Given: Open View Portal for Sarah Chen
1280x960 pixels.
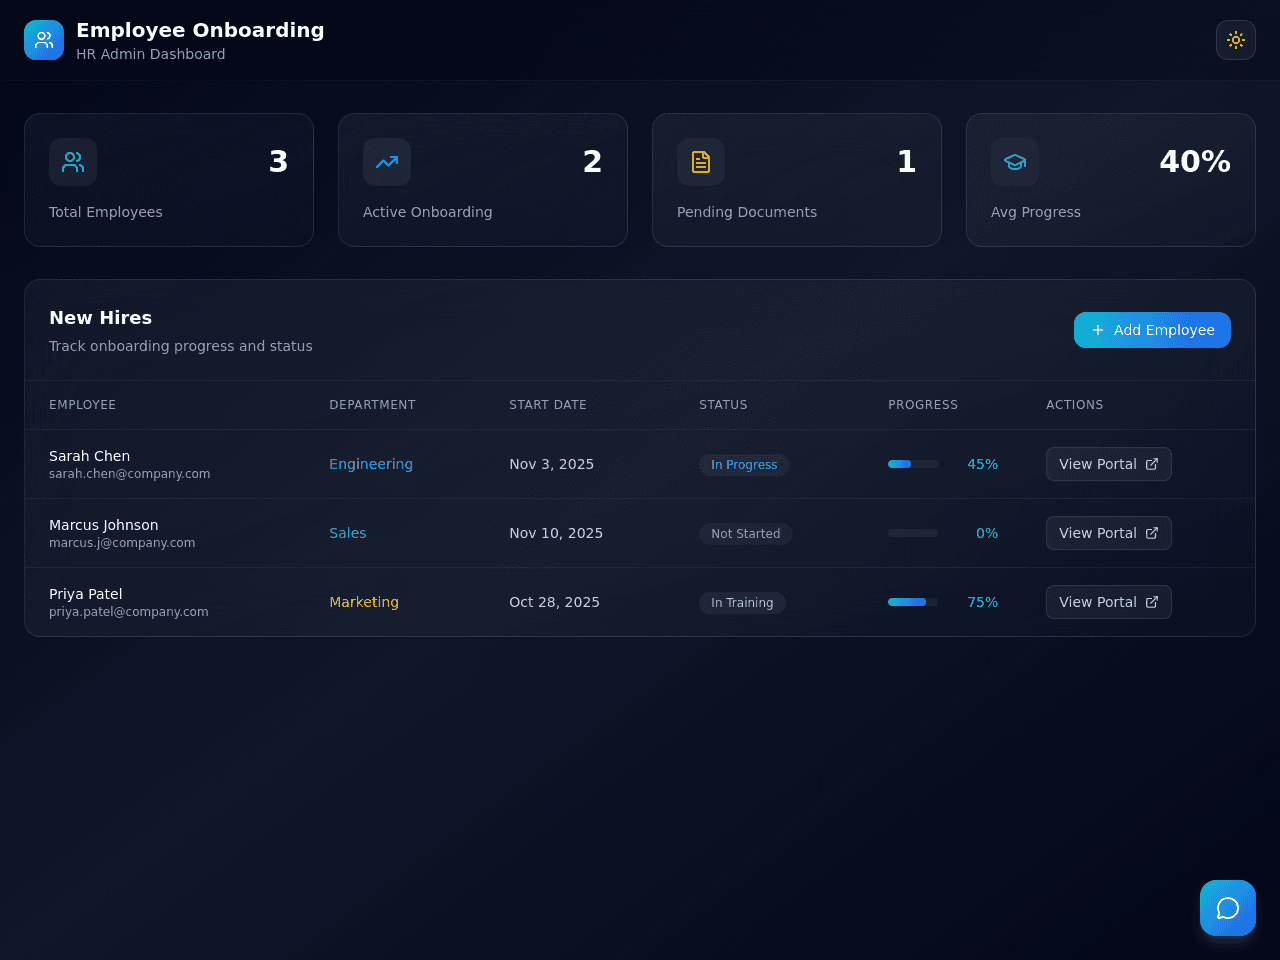Looking at the screenshot, I should (1109, 464).
